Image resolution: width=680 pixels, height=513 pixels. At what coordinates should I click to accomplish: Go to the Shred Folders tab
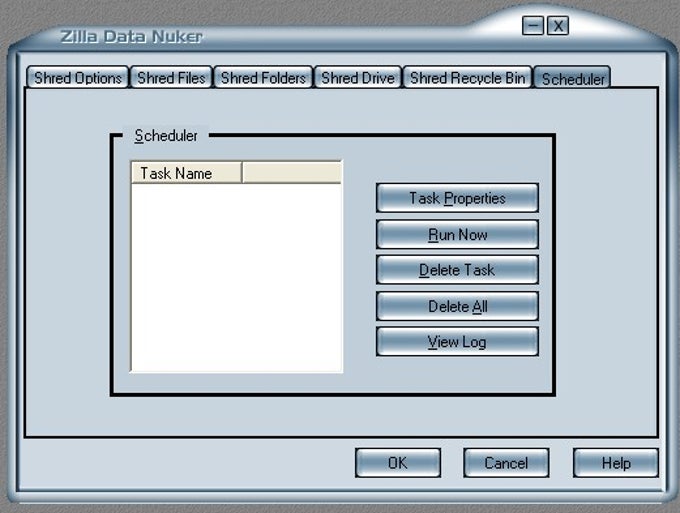pyautogui.click(x=263, y=78)
